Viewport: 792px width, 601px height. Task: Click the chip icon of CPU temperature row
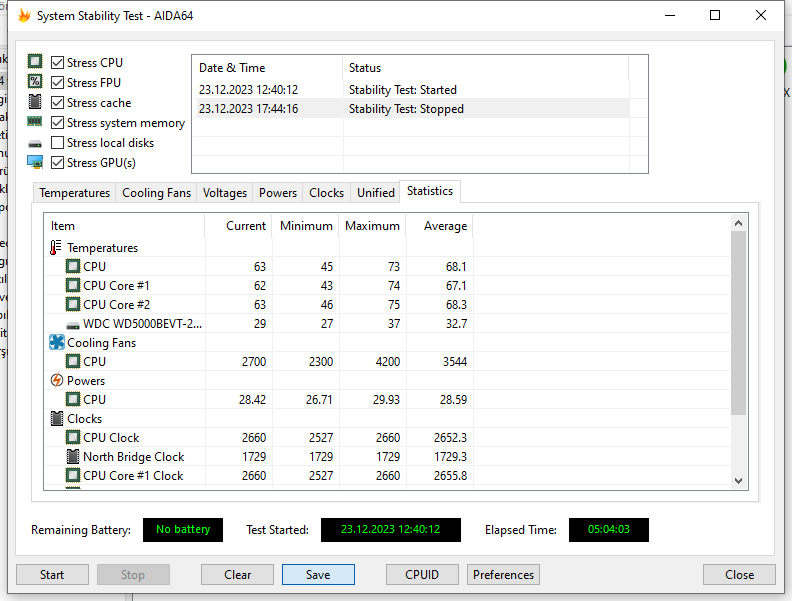click(x=73, y=266)
